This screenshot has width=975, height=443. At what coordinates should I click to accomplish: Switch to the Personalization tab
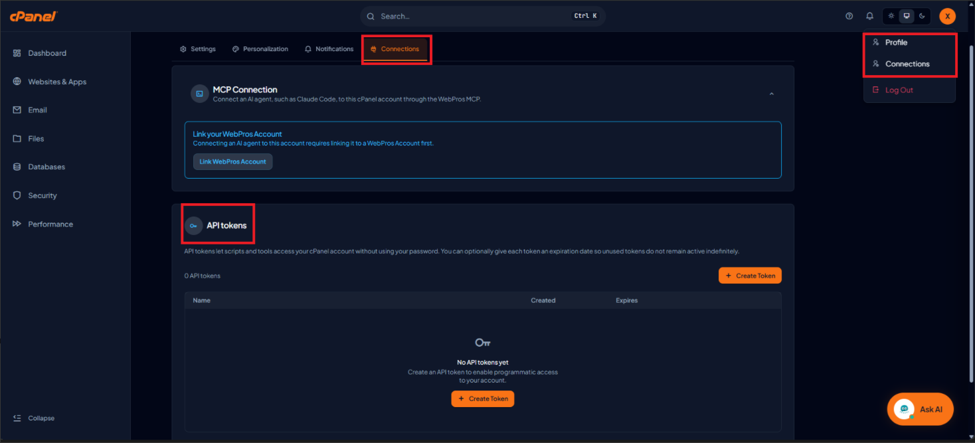260,49
